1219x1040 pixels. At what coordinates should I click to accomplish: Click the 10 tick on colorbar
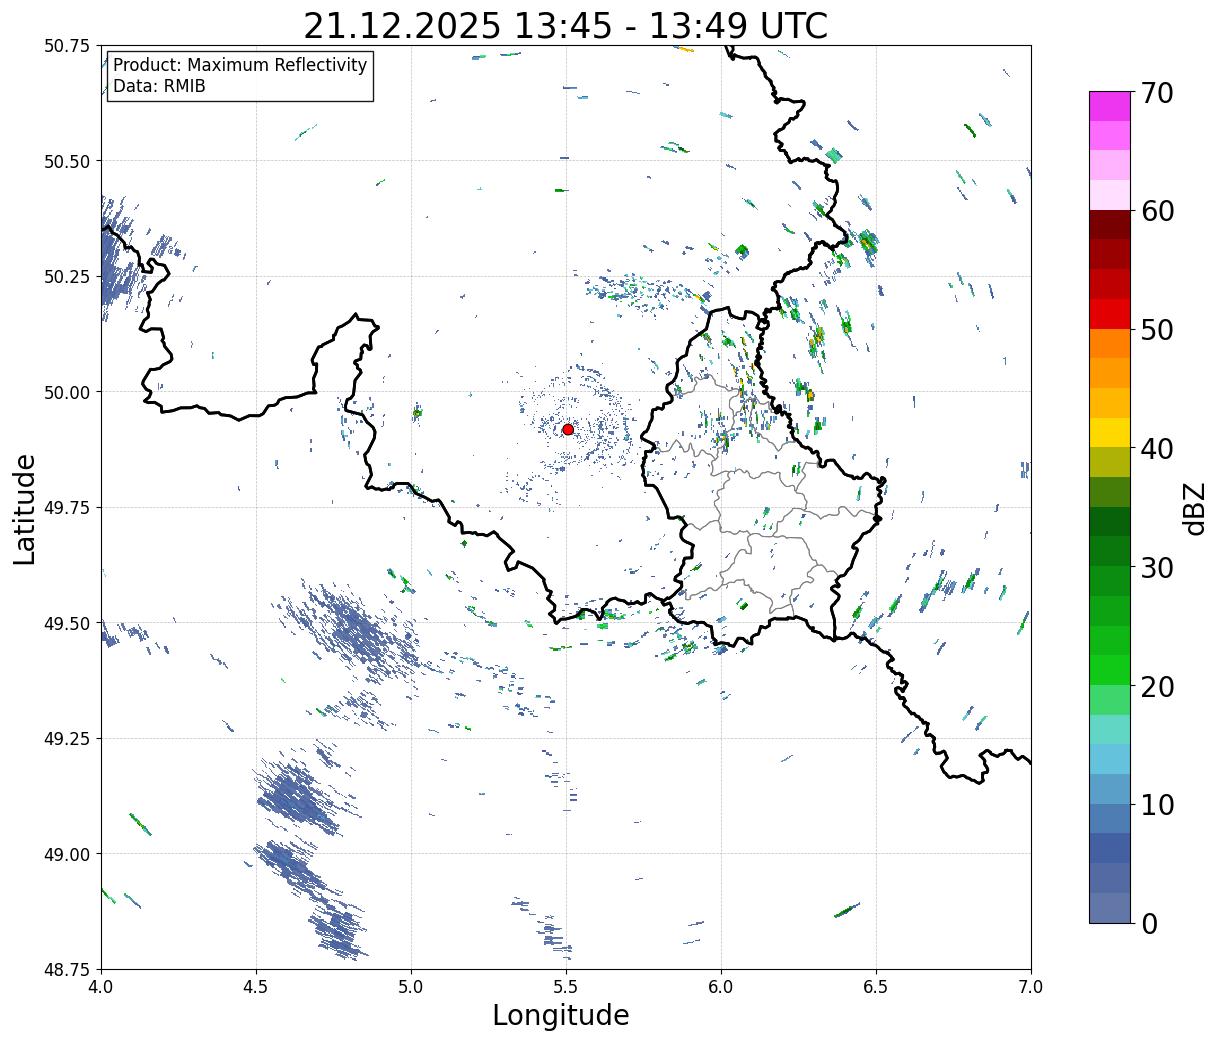pos(1156,804)
